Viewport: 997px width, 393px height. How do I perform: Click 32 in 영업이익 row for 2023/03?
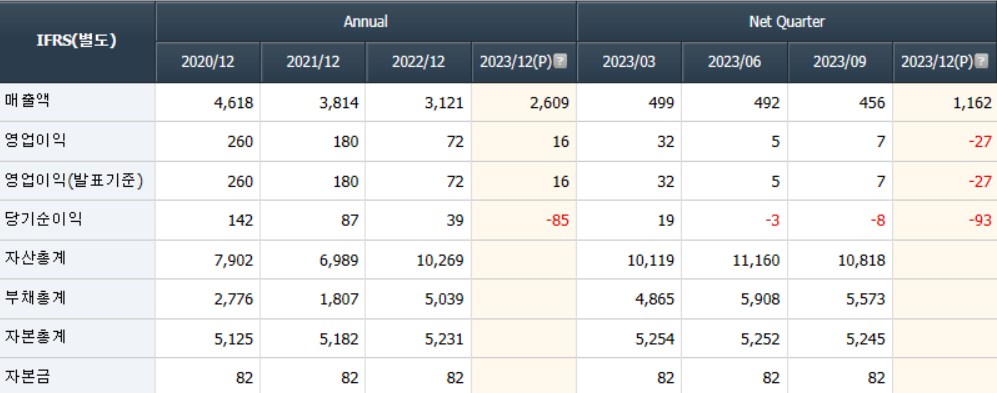(x=665, y=142)
